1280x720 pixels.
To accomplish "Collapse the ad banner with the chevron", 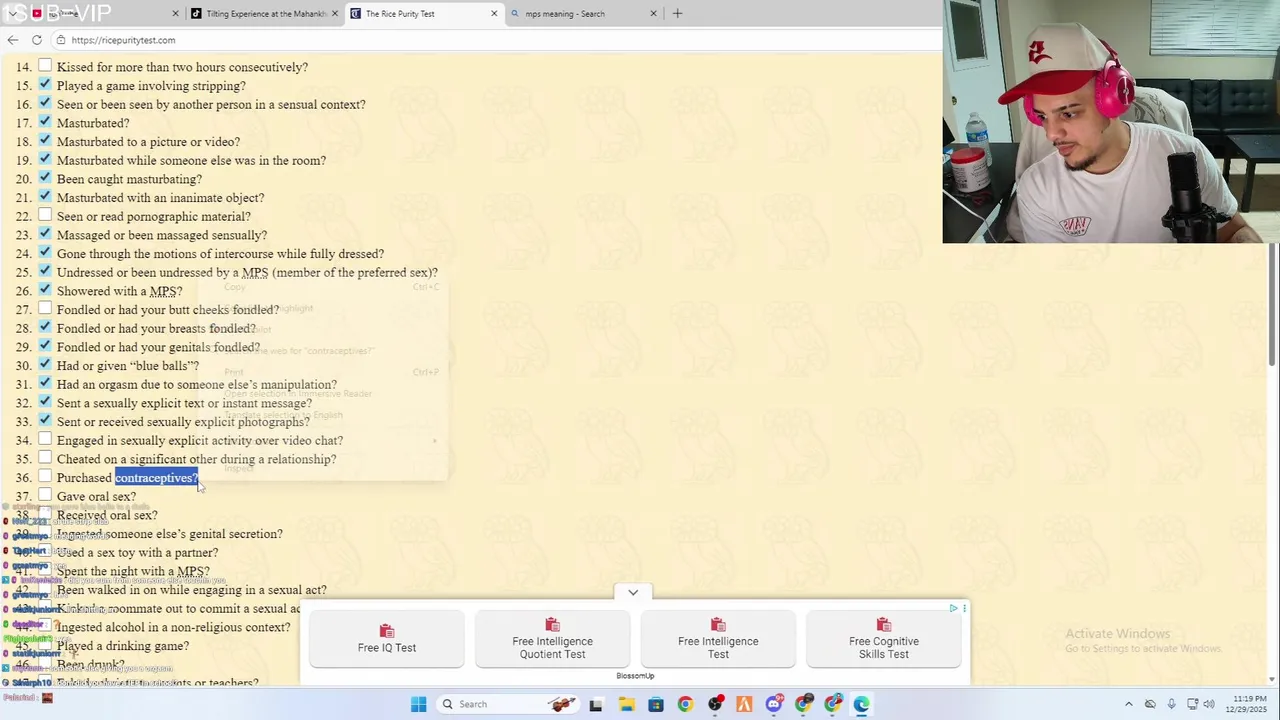I will click(633, 593).
